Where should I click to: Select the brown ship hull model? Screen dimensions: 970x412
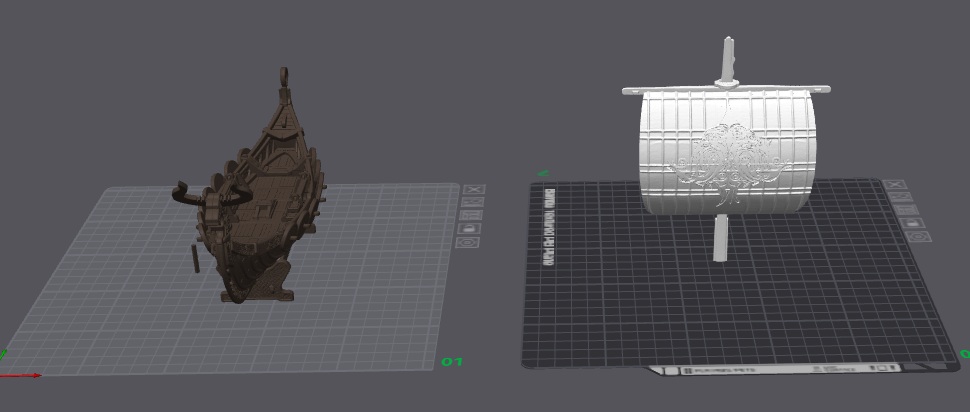[260, 204]
